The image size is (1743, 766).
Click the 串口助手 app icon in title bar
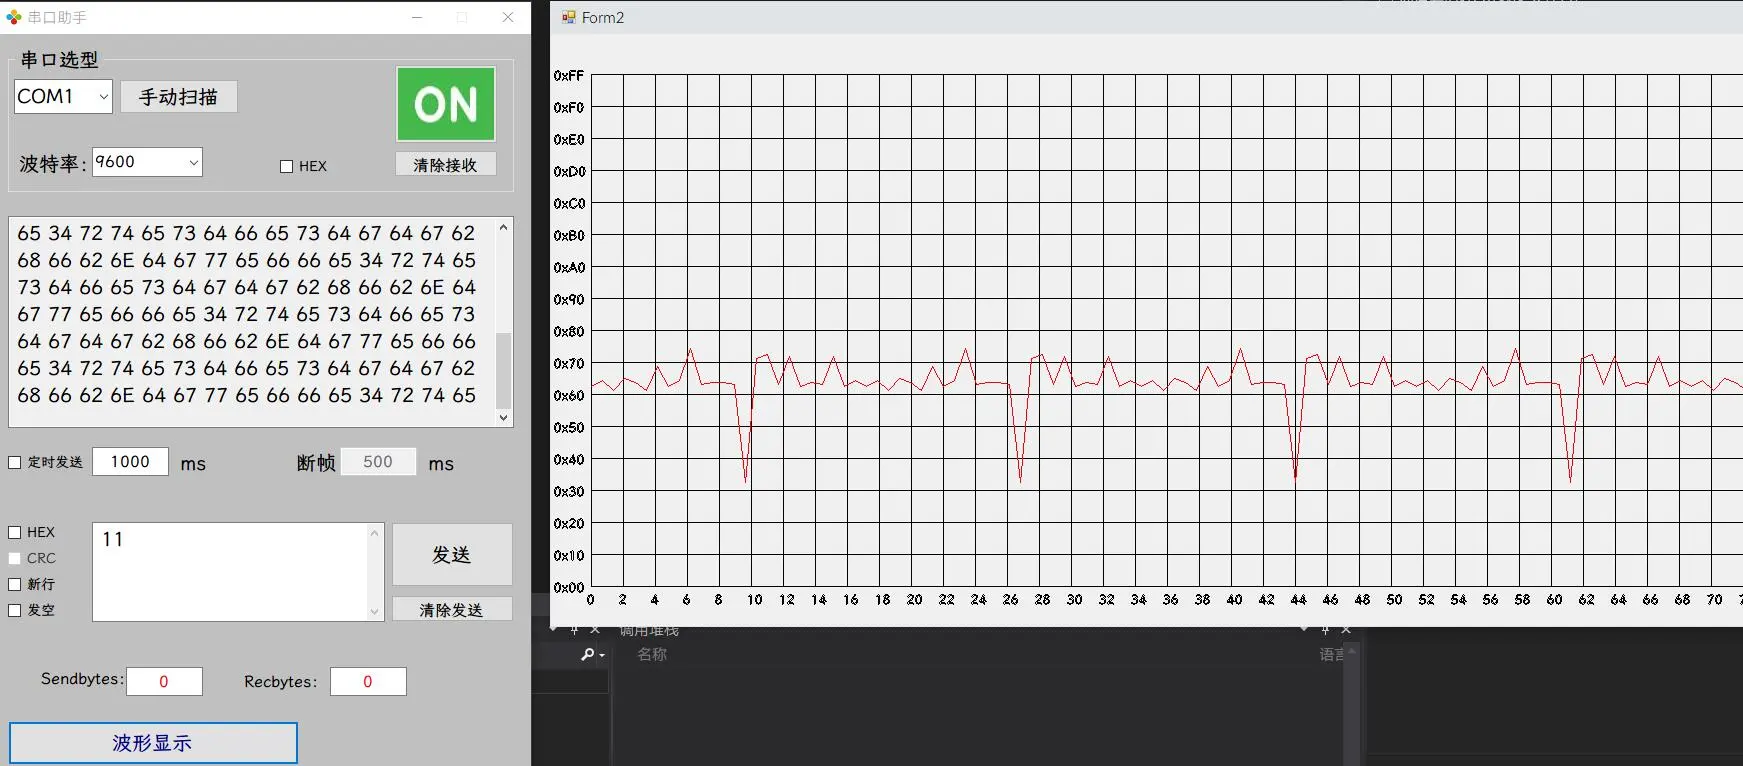click(13, 17)
